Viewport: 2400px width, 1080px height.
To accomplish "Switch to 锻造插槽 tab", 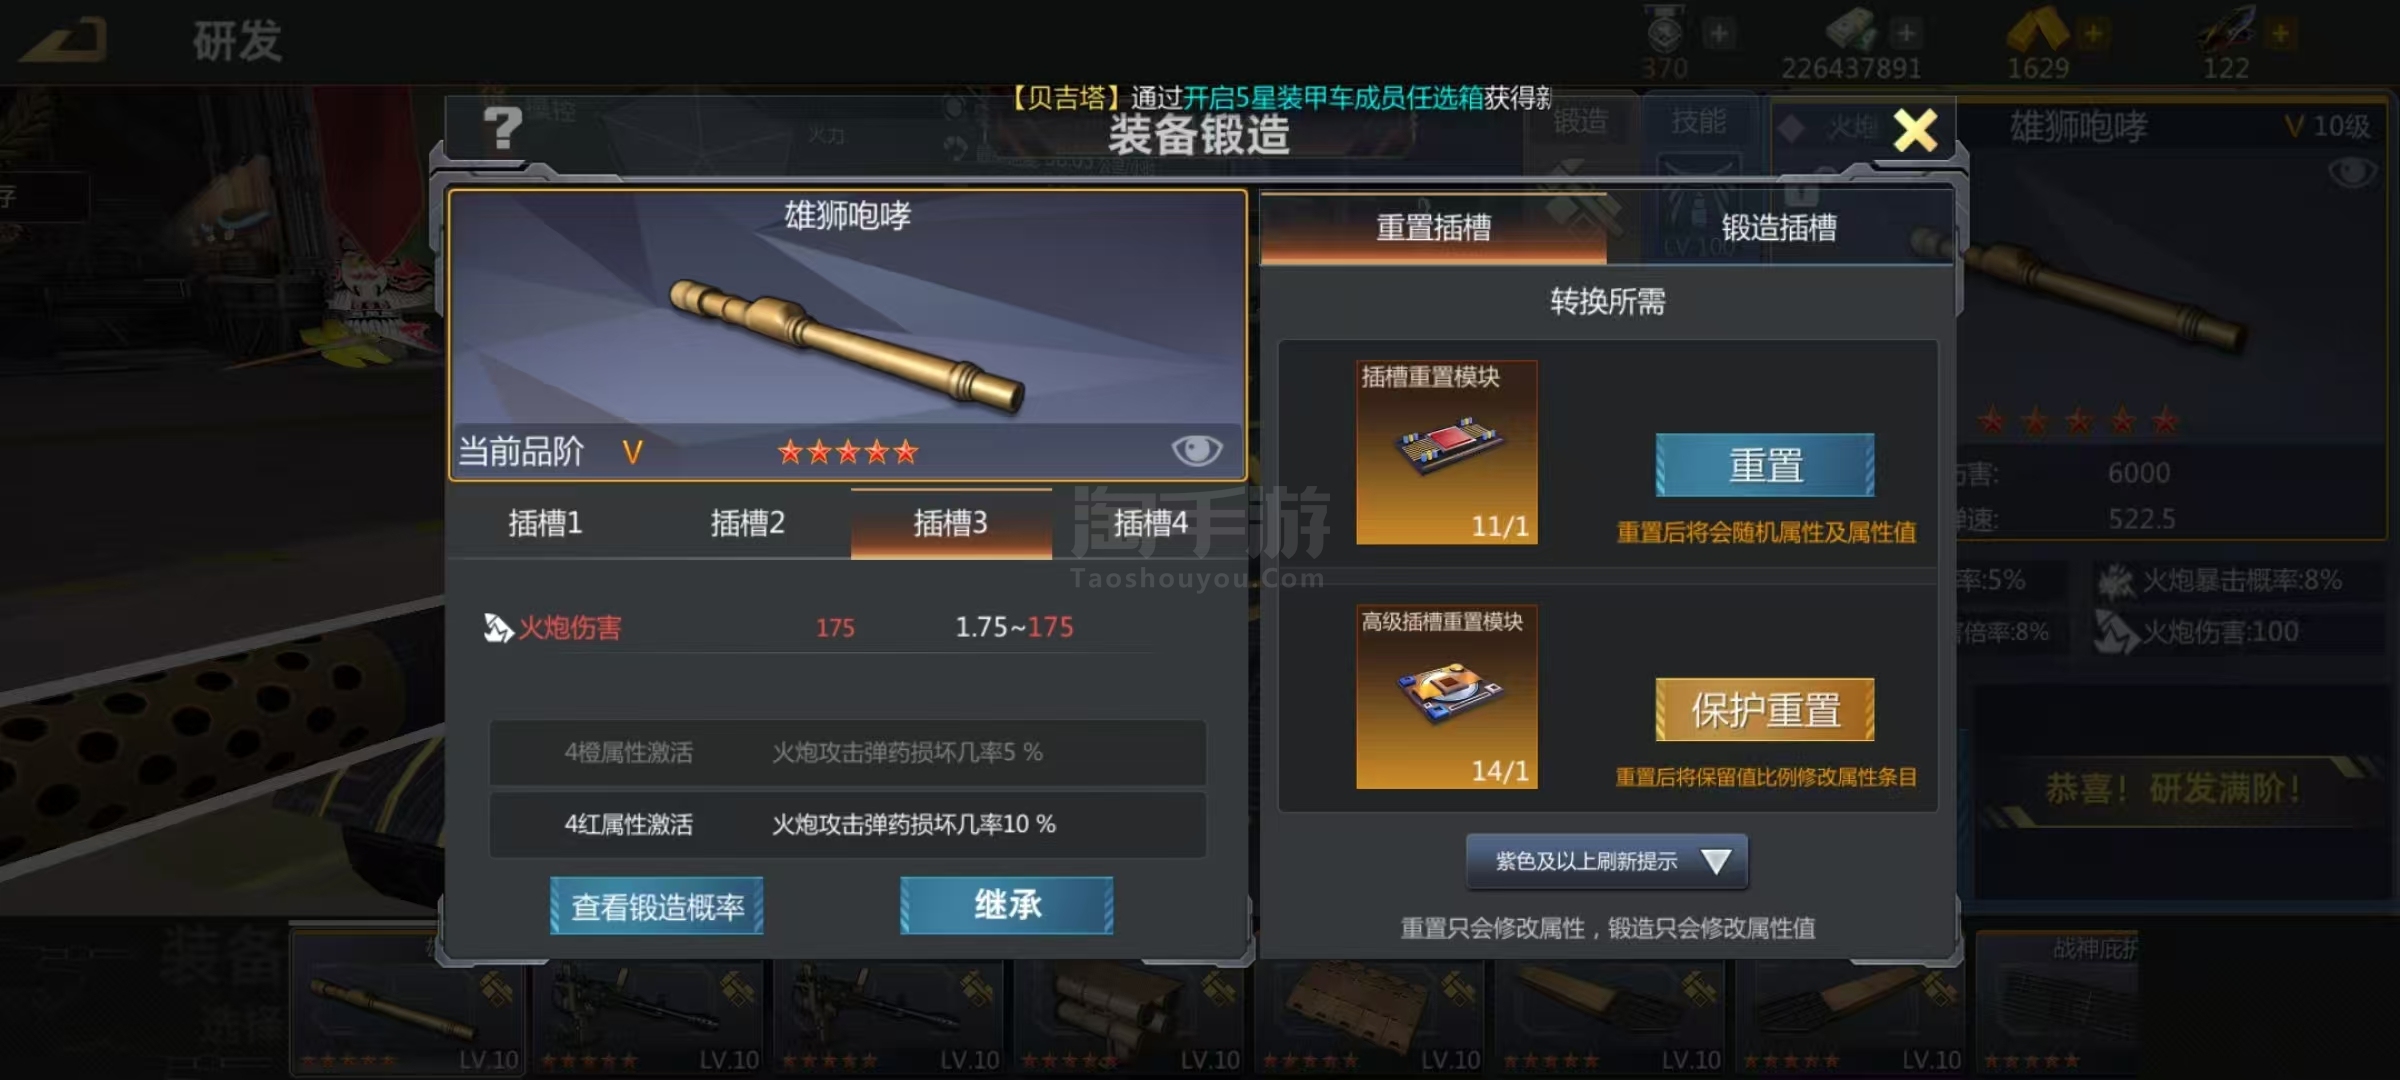I will tap(1779, 228).
